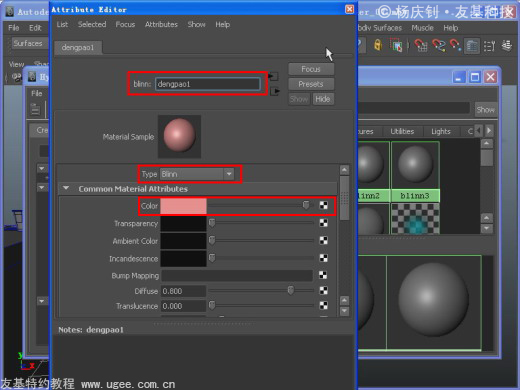Open Help menu in Attribute Editor

[222, 24]
